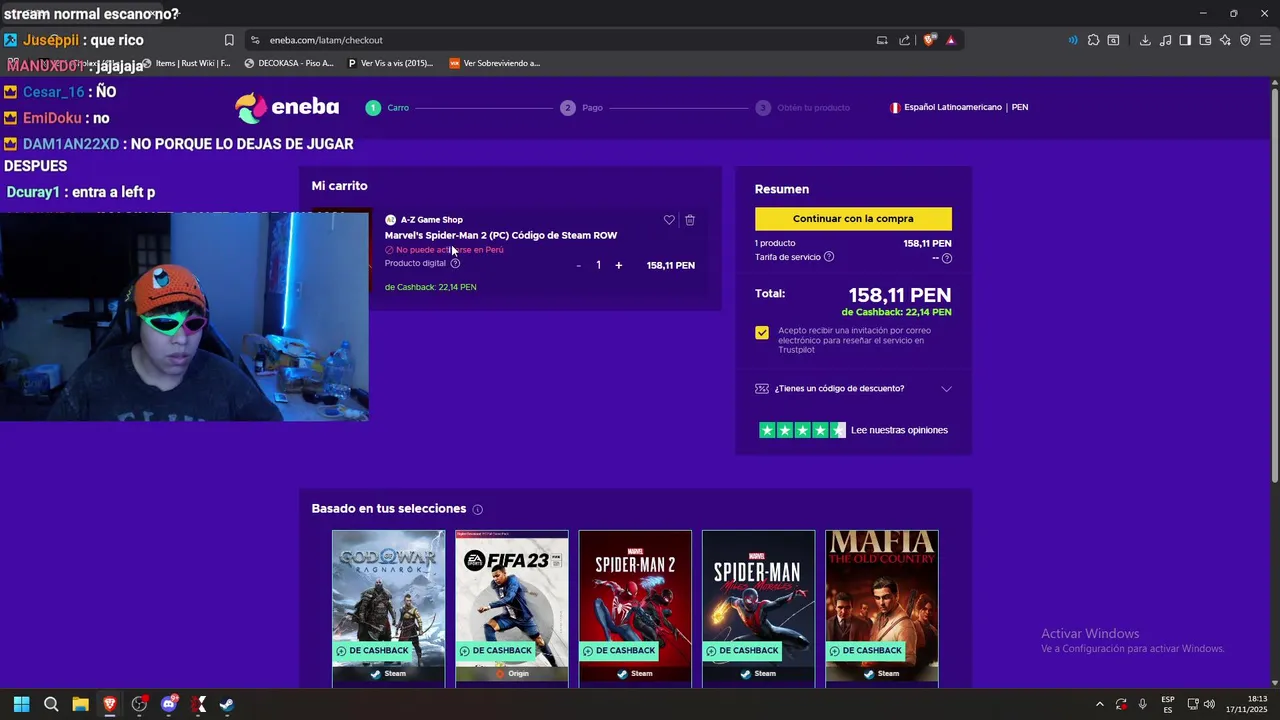Screen dimensions: 1280x720
Task: Open Spider-Man 2 recommendation thumbnail
Action: (x=635, y=608)
